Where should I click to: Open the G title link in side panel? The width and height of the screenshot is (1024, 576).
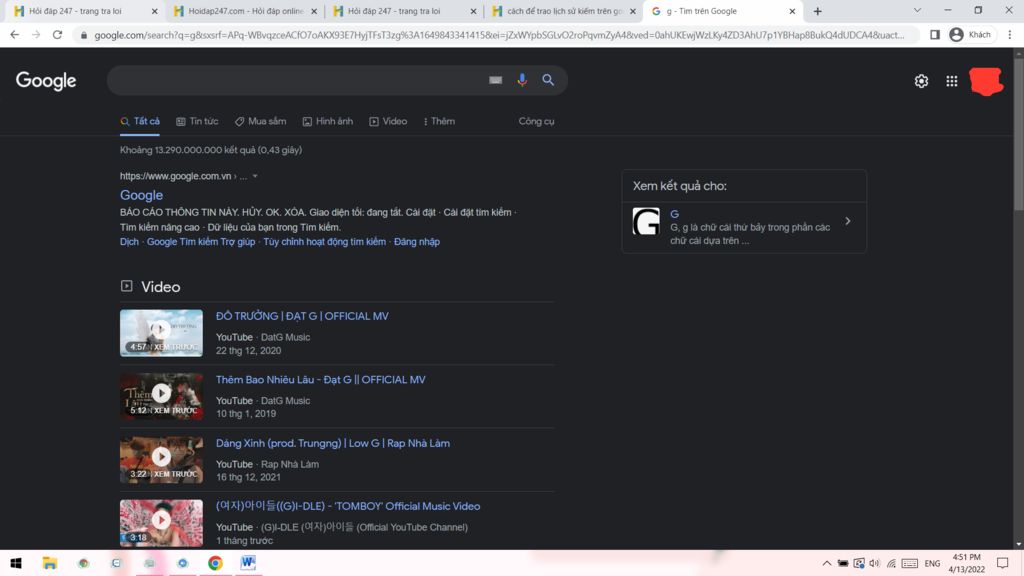(x=674, y=214)
